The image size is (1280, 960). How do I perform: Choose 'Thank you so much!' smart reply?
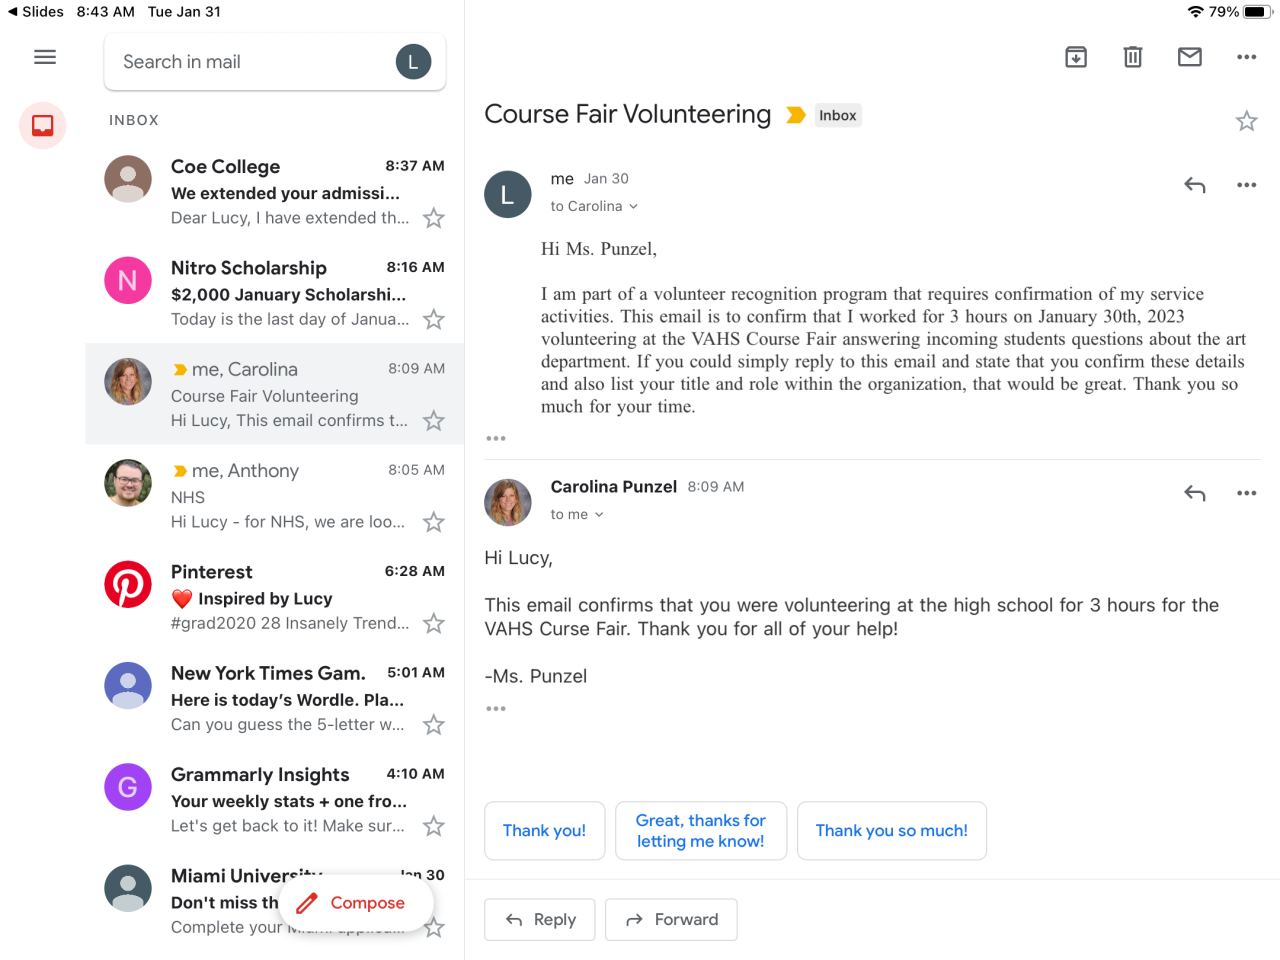pos(891,831)
